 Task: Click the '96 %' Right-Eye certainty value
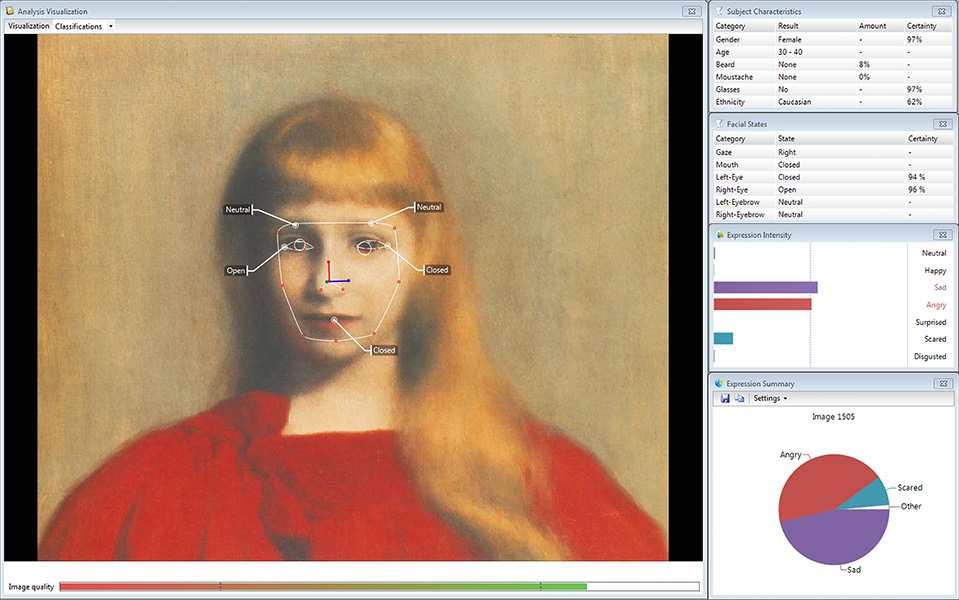point(917,190)
